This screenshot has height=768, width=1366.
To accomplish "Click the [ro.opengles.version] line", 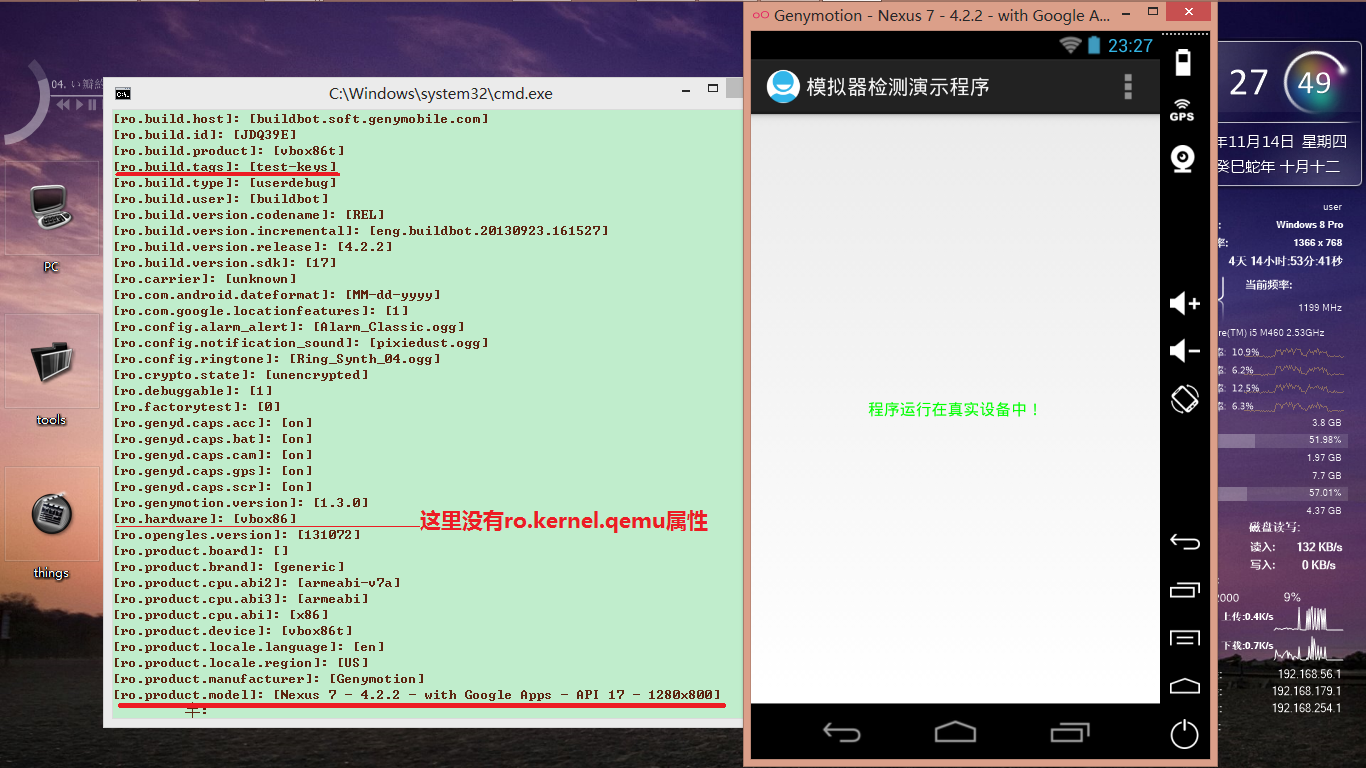I will 237,535.
